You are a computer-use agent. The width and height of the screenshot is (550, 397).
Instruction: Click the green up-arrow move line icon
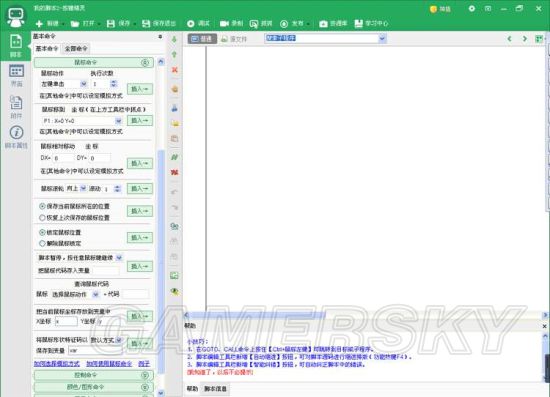coord(174,54)
